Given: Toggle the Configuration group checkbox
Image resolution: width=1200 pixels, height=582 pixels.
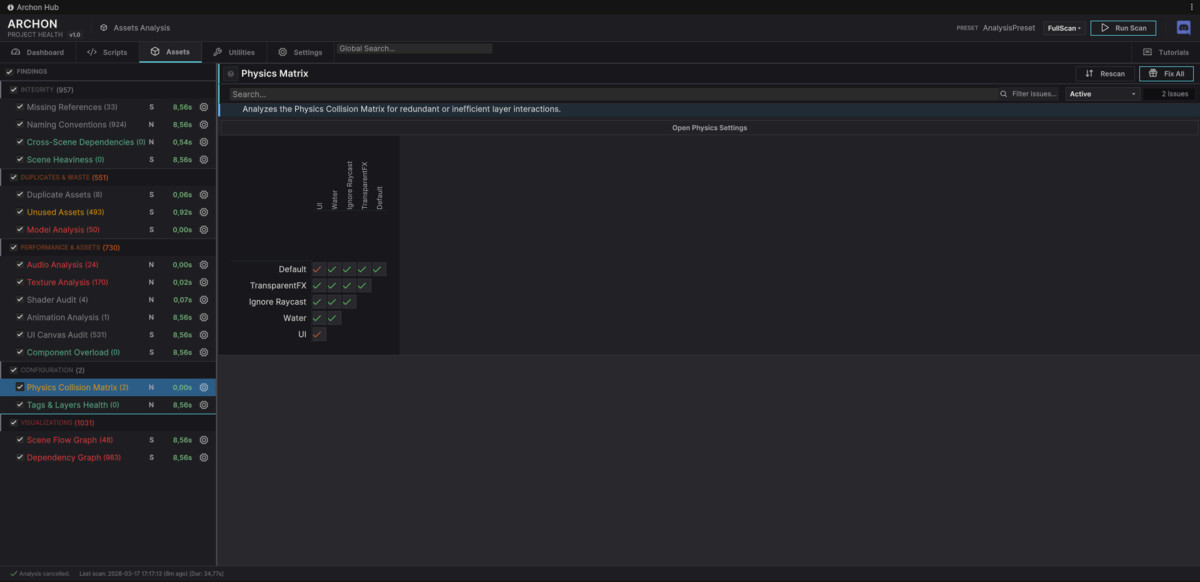Looking at the screenshot, I should [x=13, y=370].
